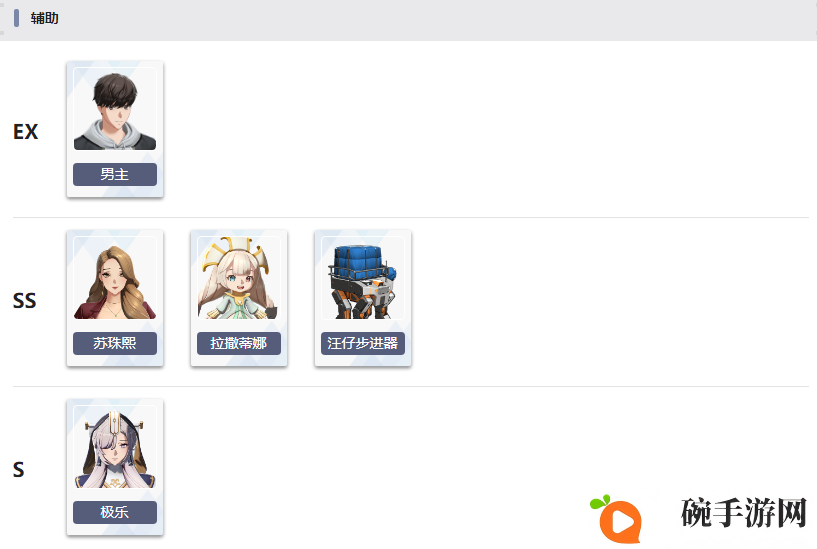The width and height of the screenshot is (817, 549).
Task: Click the orange play logo icon
Action: pyautogui.click(x=620, y=520)
